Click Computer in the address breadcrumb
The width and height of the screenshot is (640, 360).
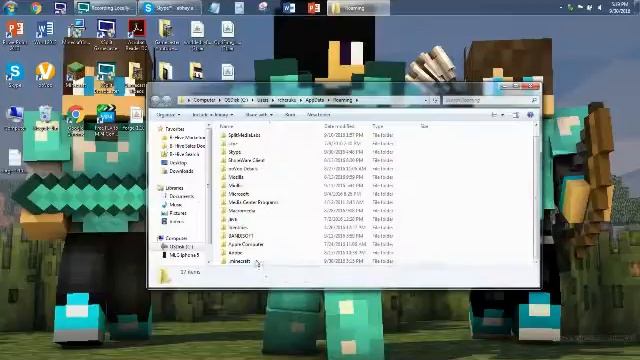(204, 100)
